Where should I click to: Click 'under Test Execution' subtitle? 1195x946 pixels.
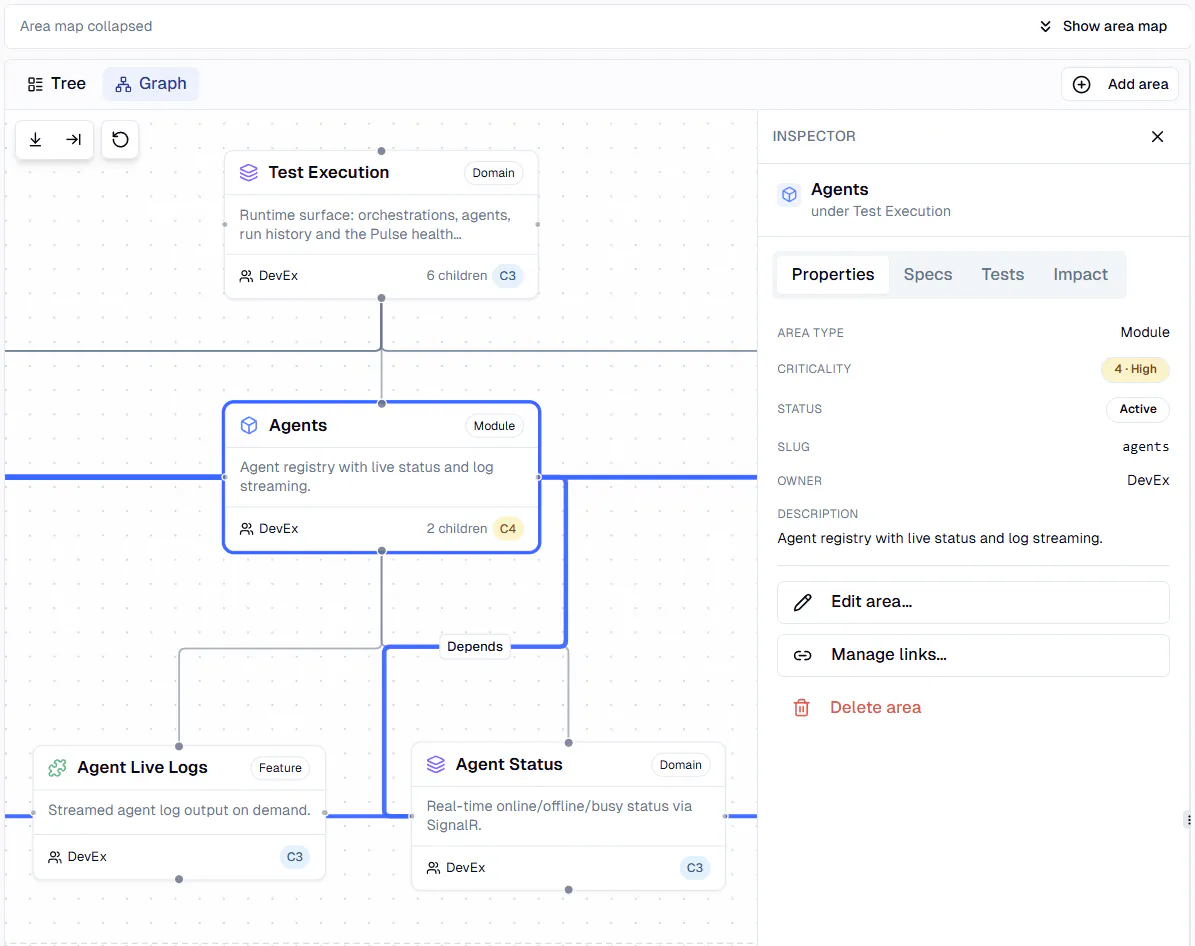point(880,212)
